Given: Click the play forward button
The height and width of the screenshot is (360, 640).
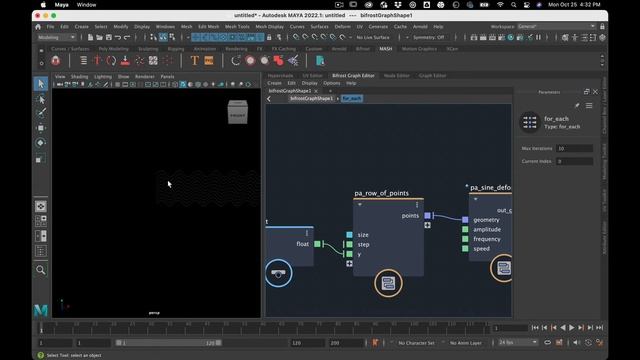Looking at the screenshot, I should click(x=572, y=328).
